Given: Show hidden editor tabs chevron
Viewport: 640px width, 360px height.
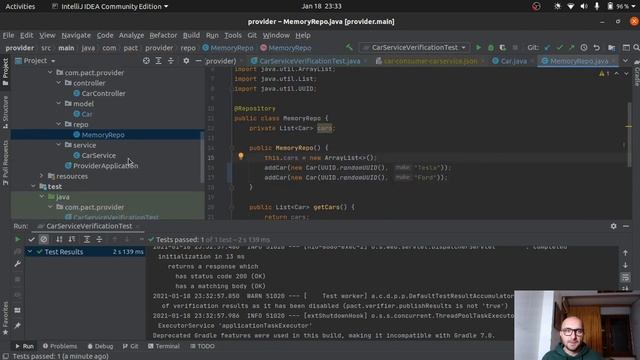Looking at the screenshot, I should pyautogui.click(x=625, y=61).
